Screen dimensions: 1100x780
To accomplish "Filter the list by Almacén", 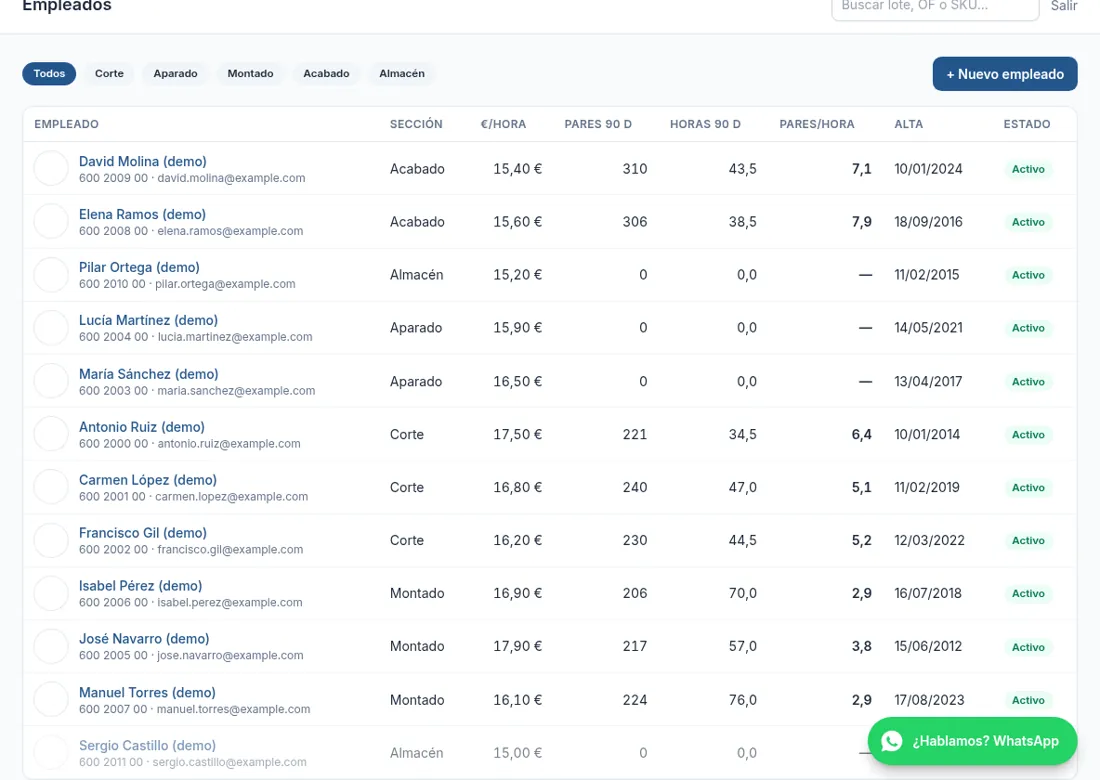I will (402, 74).
